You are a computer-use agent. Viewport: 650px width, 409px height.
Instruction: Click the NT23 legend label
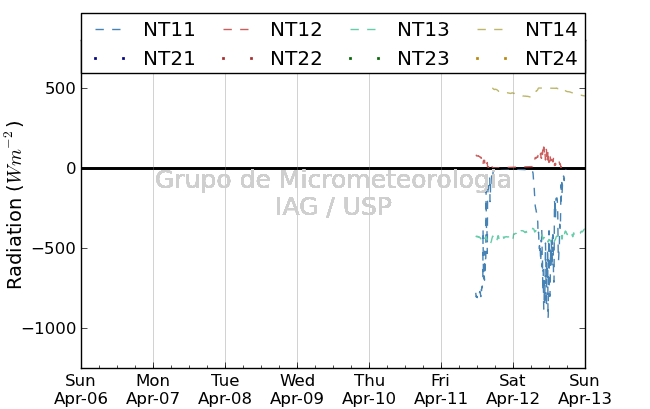(423, 58)
